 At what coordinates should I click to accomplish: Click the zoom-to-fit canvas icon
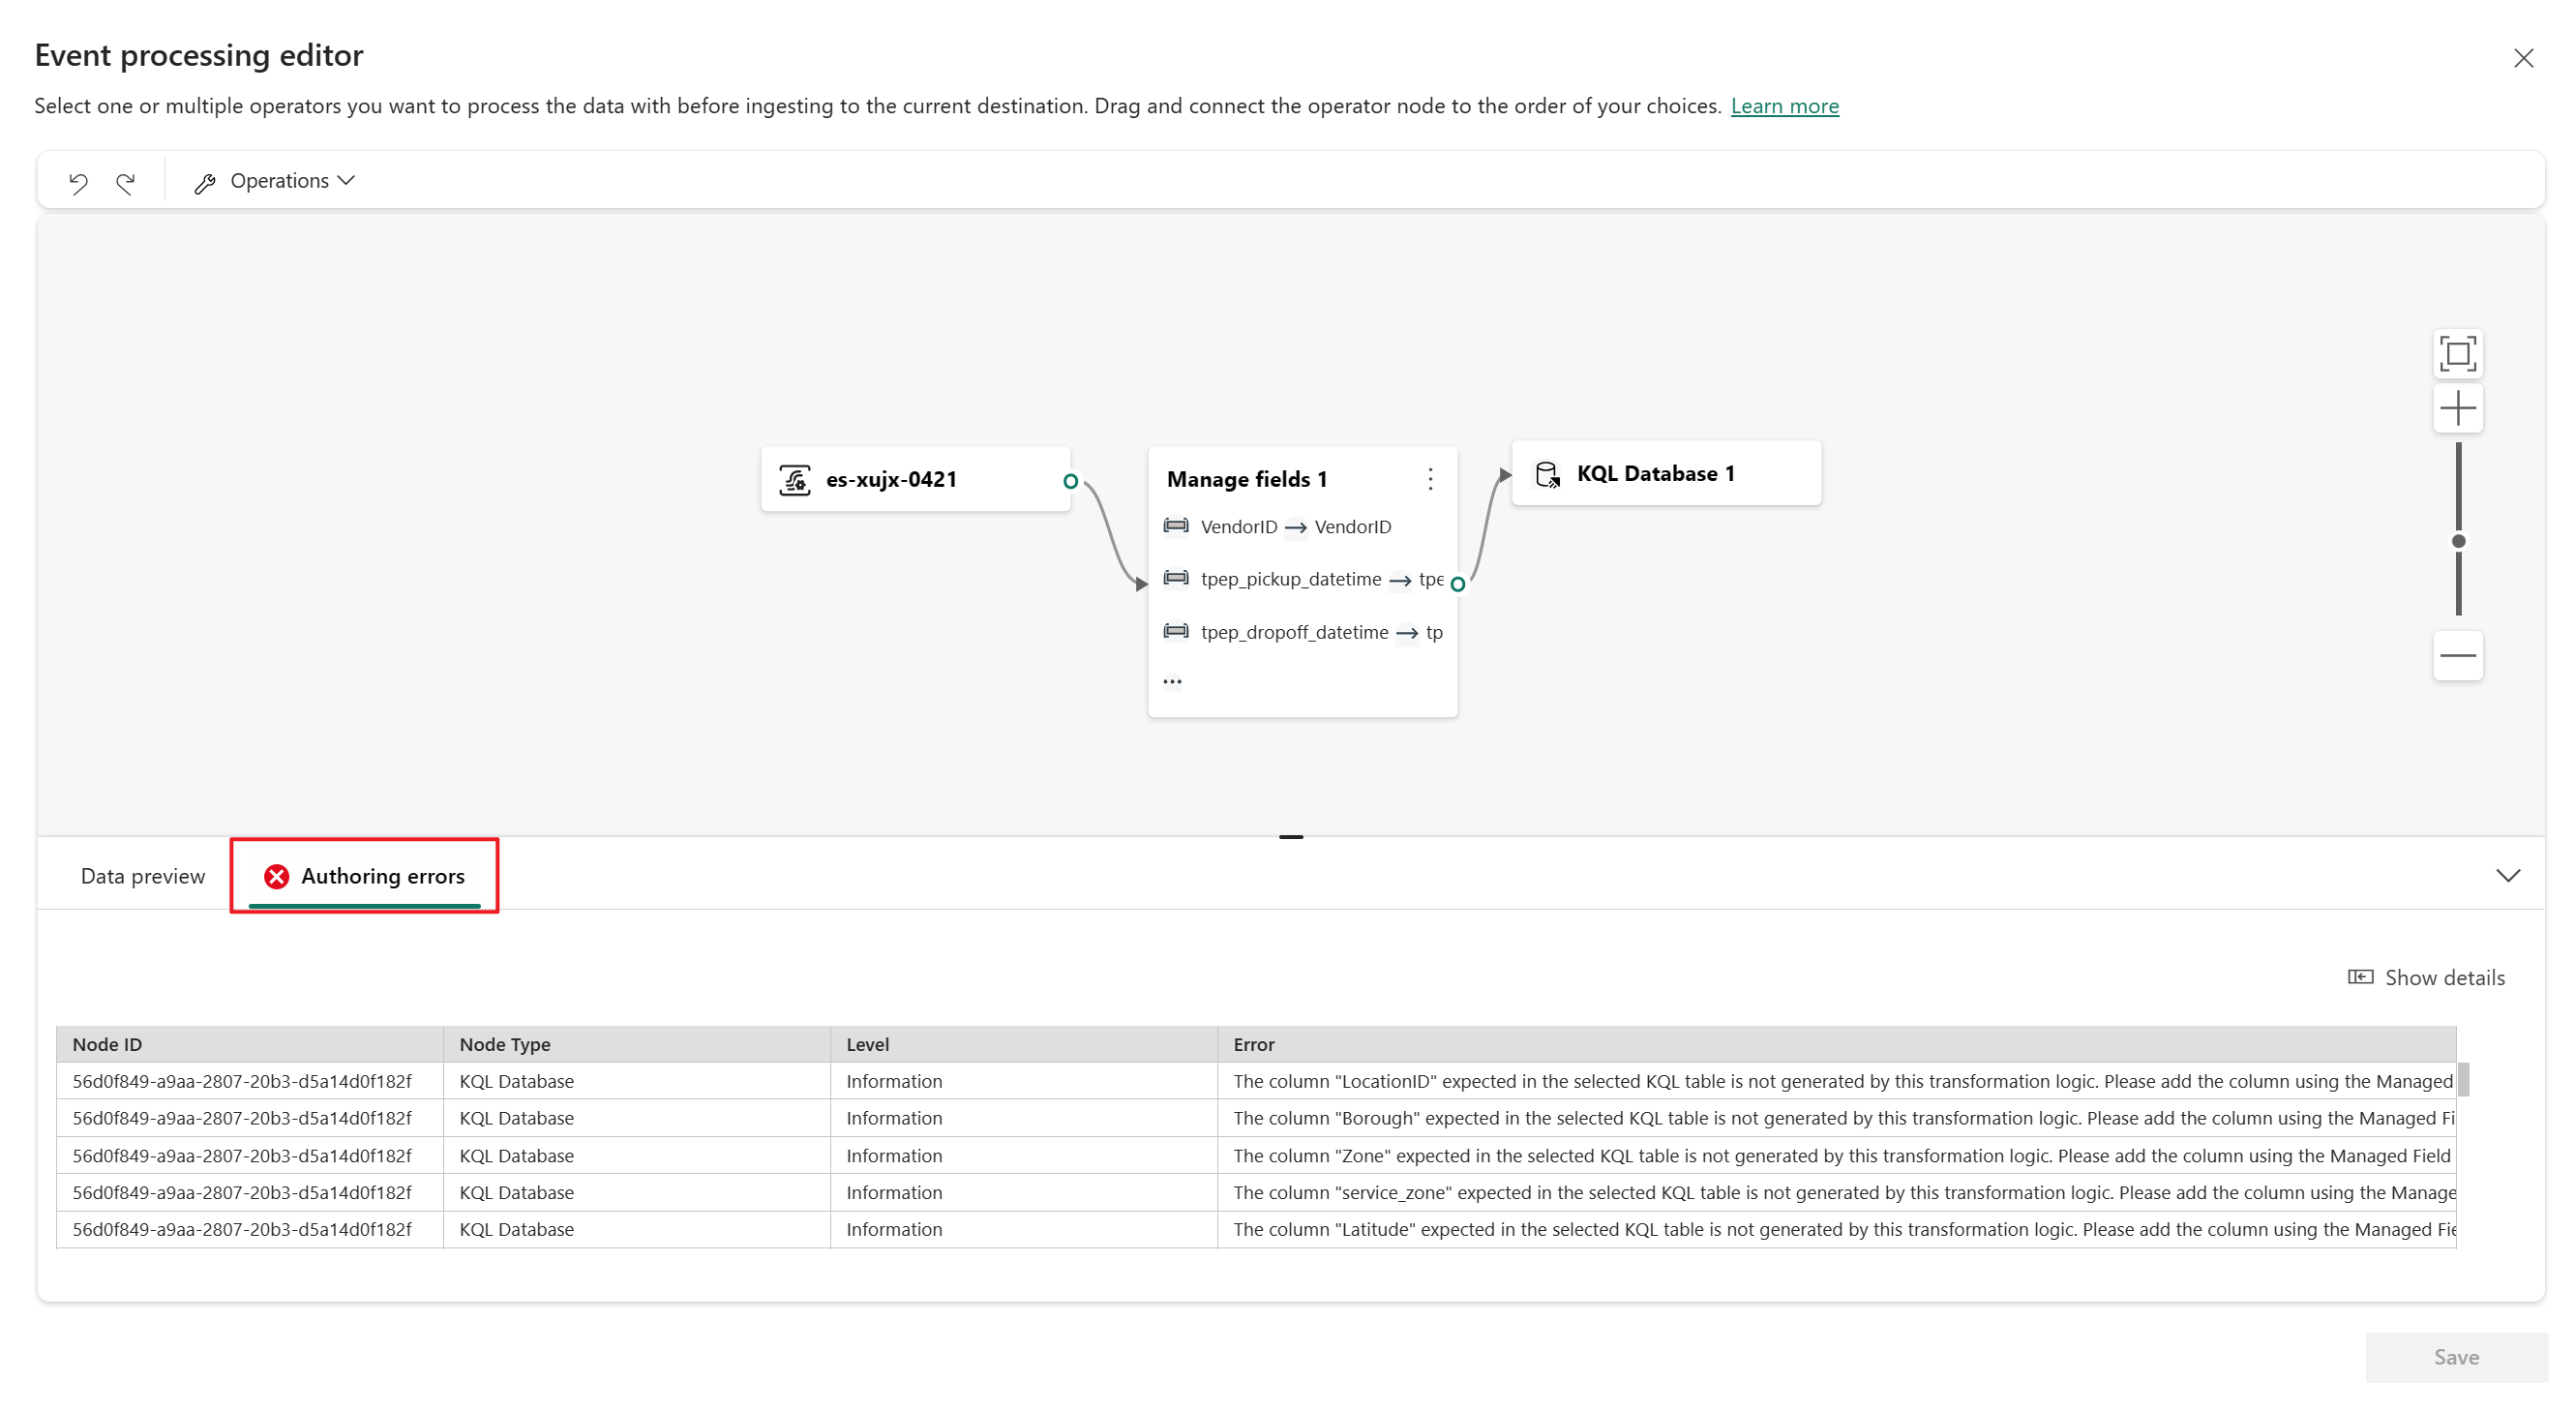(x=2457, y=354)
